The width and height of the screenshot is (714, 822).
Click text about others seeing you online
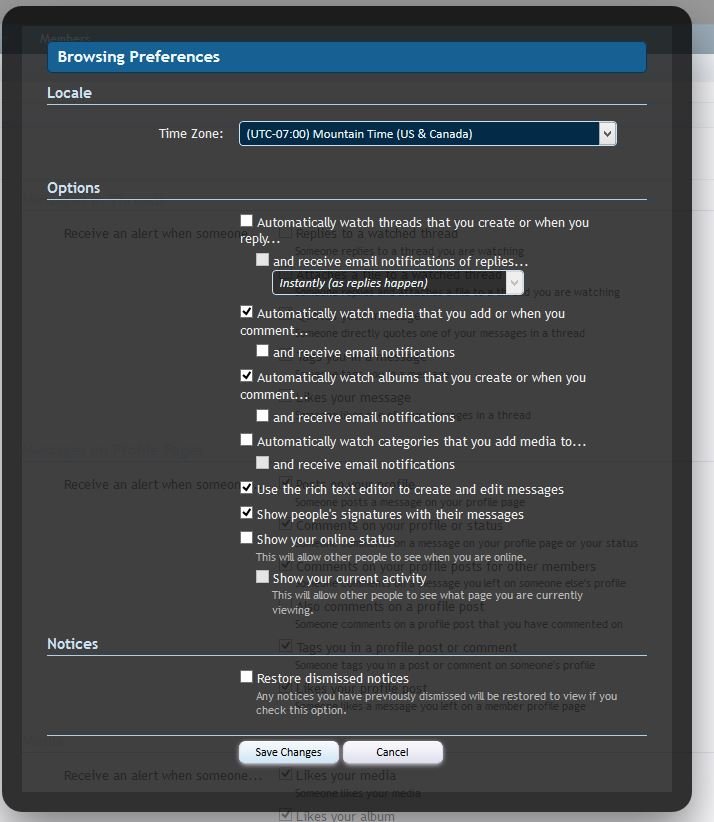click(391, 557)
